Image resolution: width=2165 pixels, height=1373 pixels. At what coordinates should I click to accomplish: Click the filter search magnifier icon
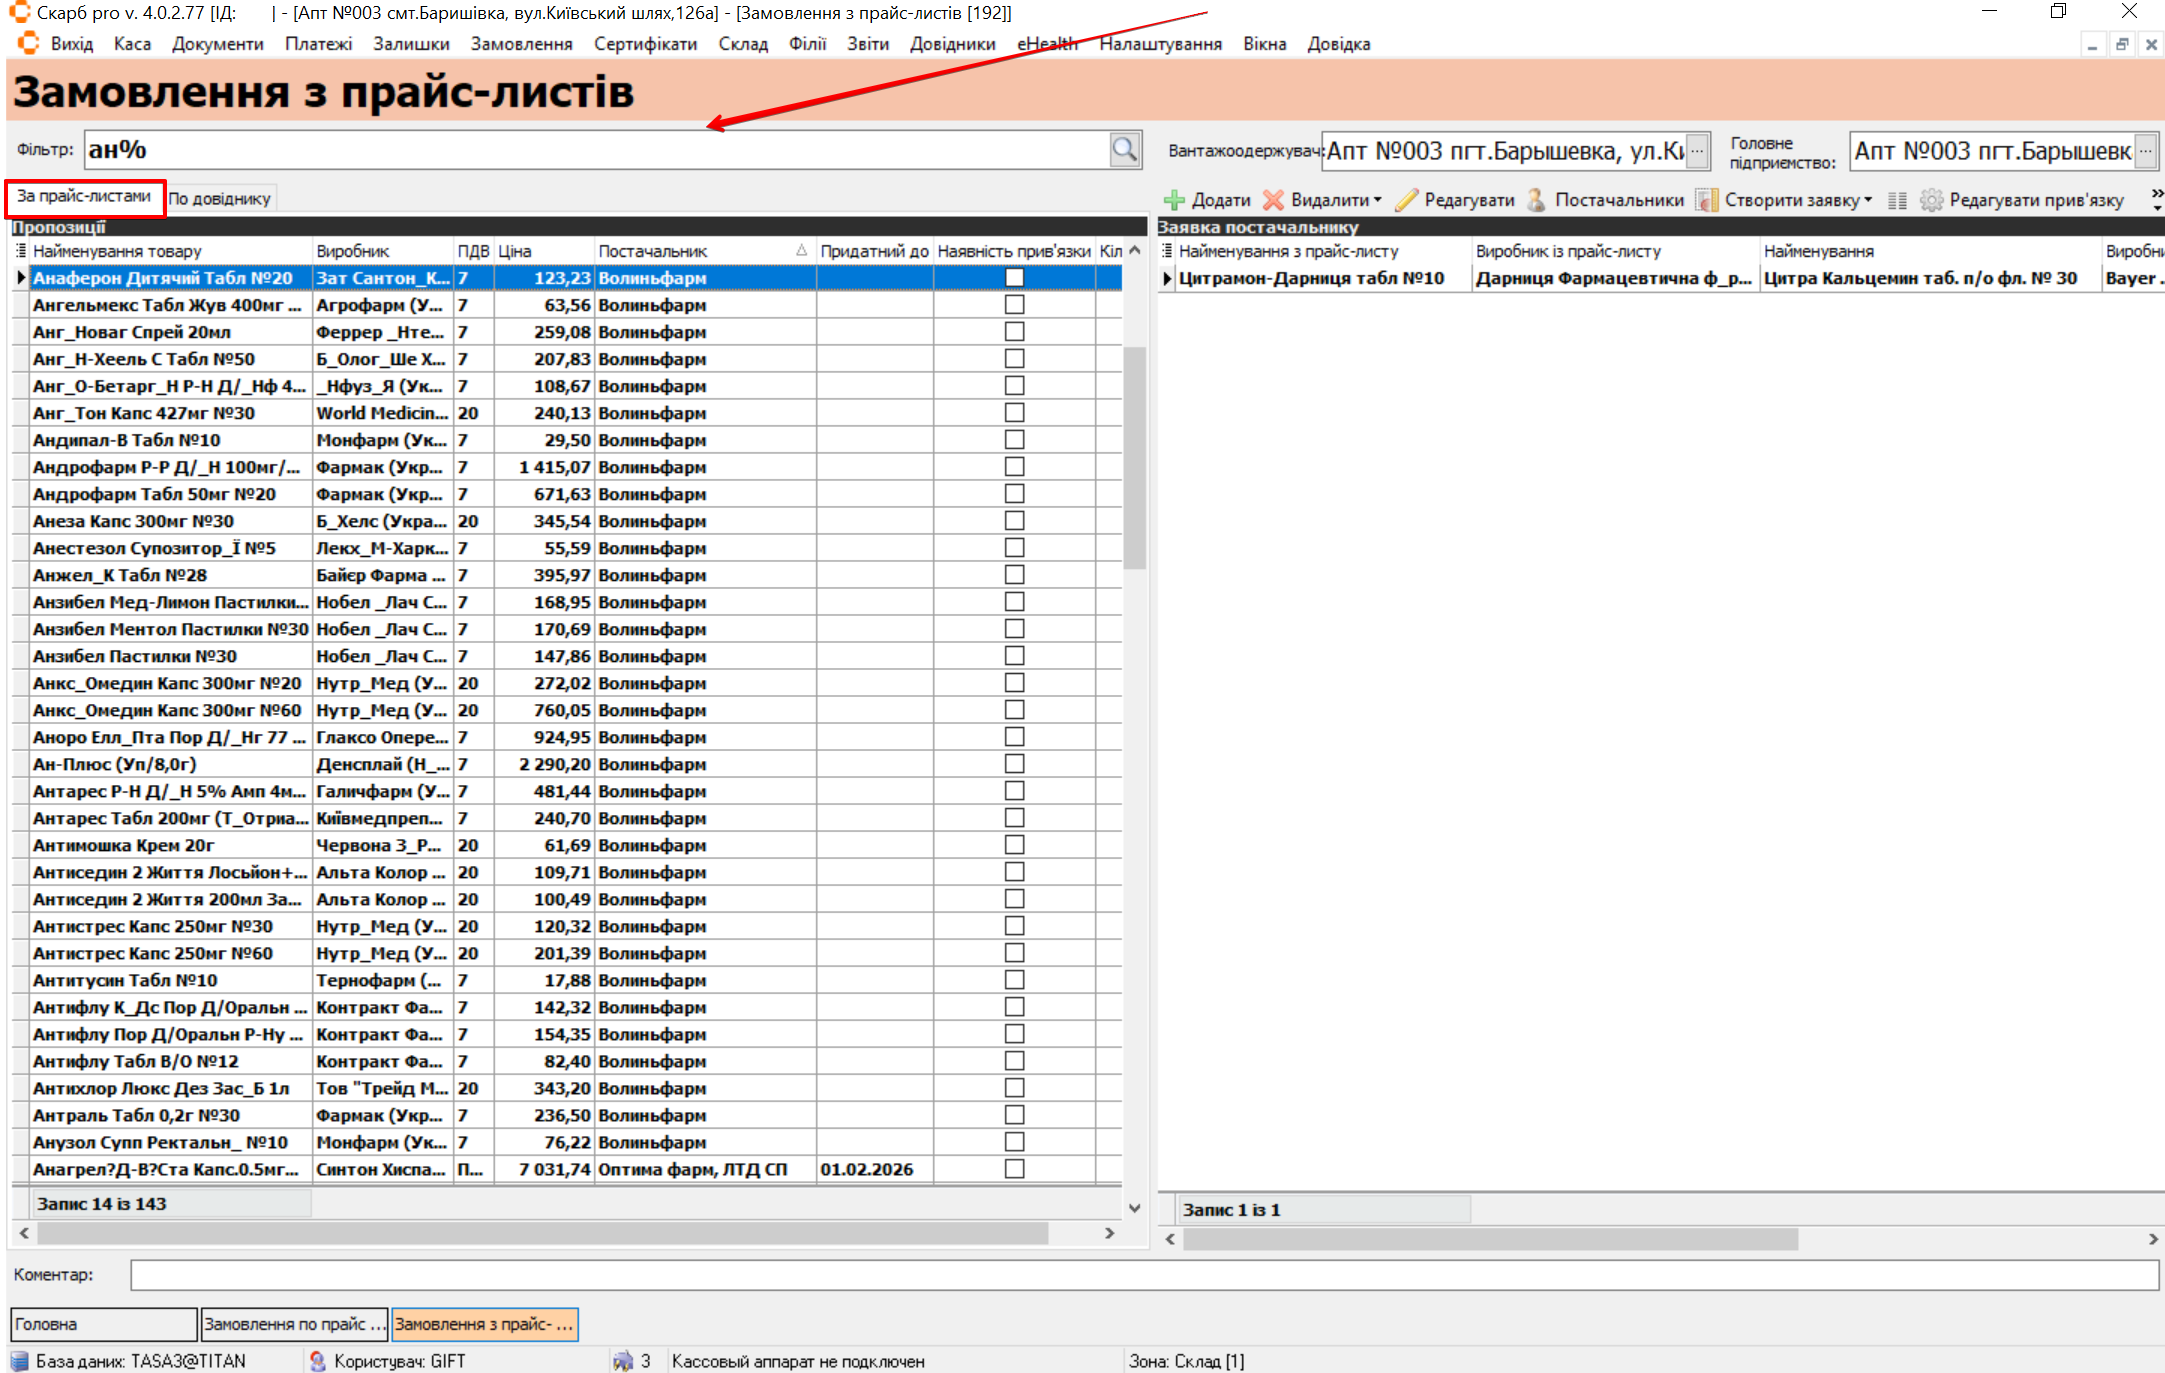tap(1124, 150)
